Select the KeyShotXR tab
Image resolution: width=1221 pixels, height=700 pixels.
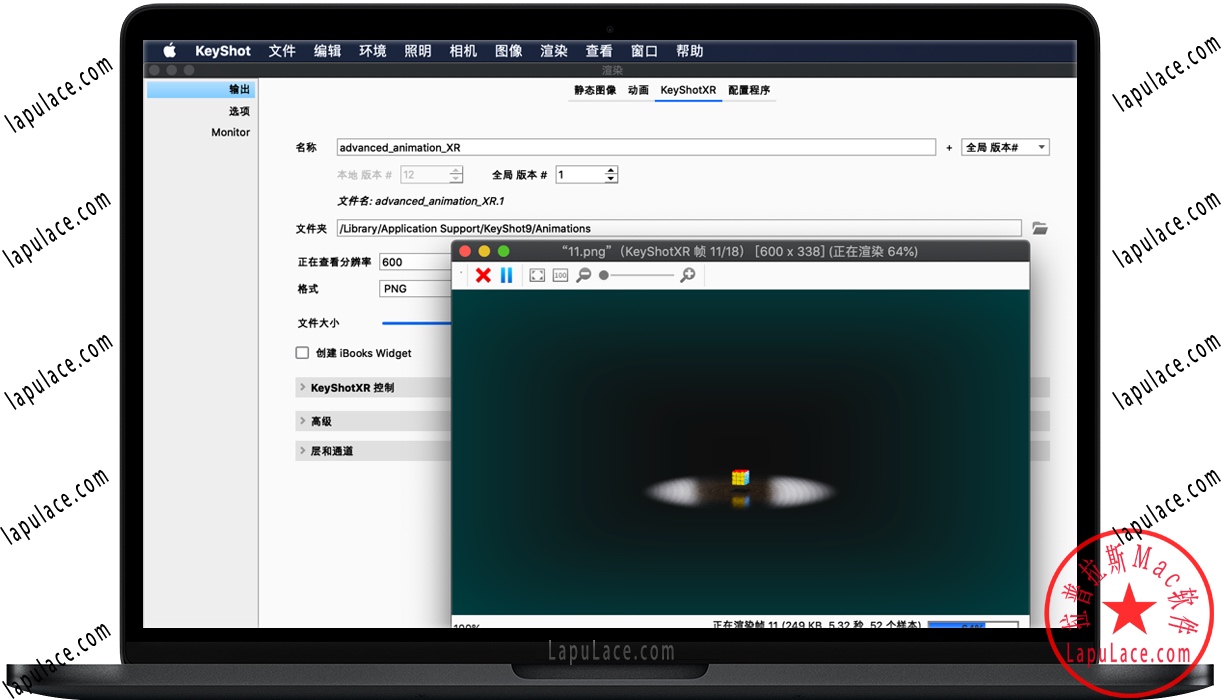pyautogui.click(x=688, y=90)
